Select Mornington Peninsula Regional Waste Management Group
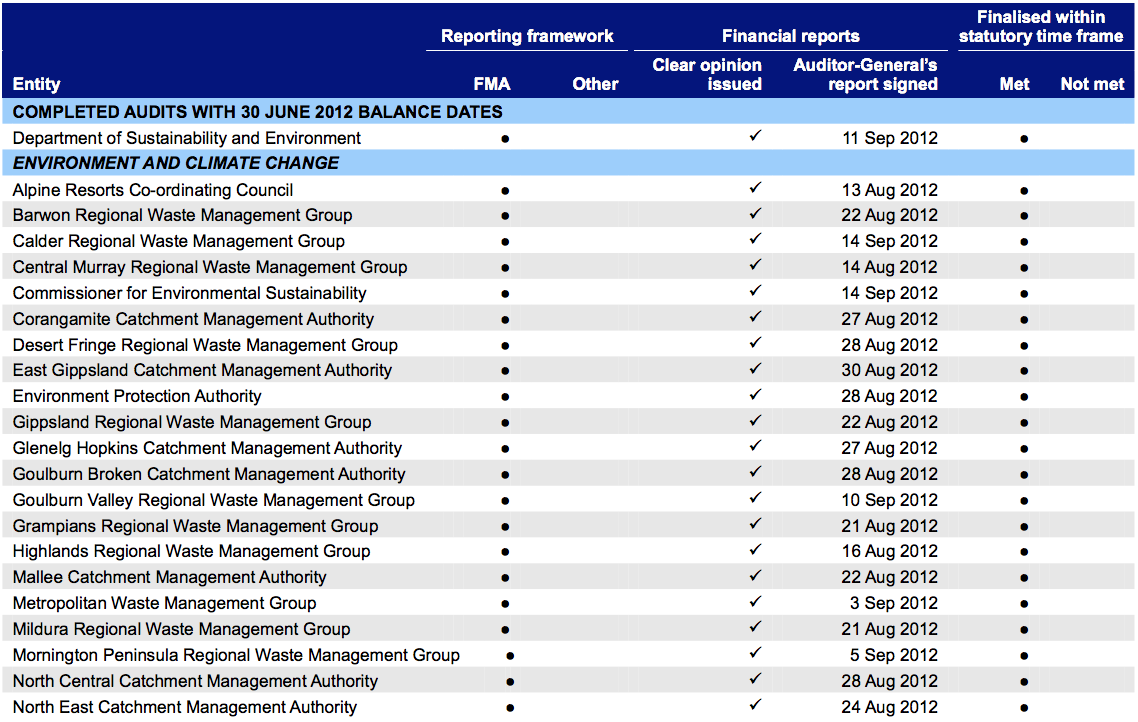This screenshot has height=722, width=1138. coord(236,655)
